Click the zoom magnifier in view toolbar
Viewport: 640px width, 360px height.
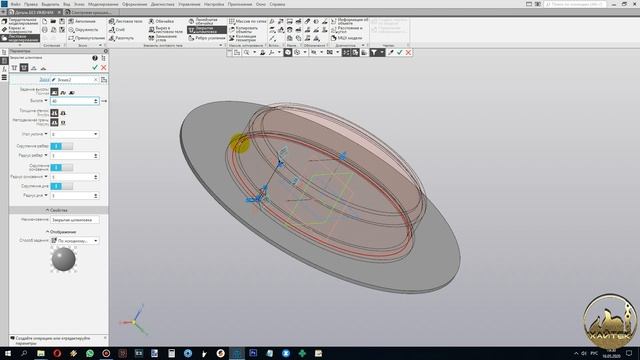(247, 53)
